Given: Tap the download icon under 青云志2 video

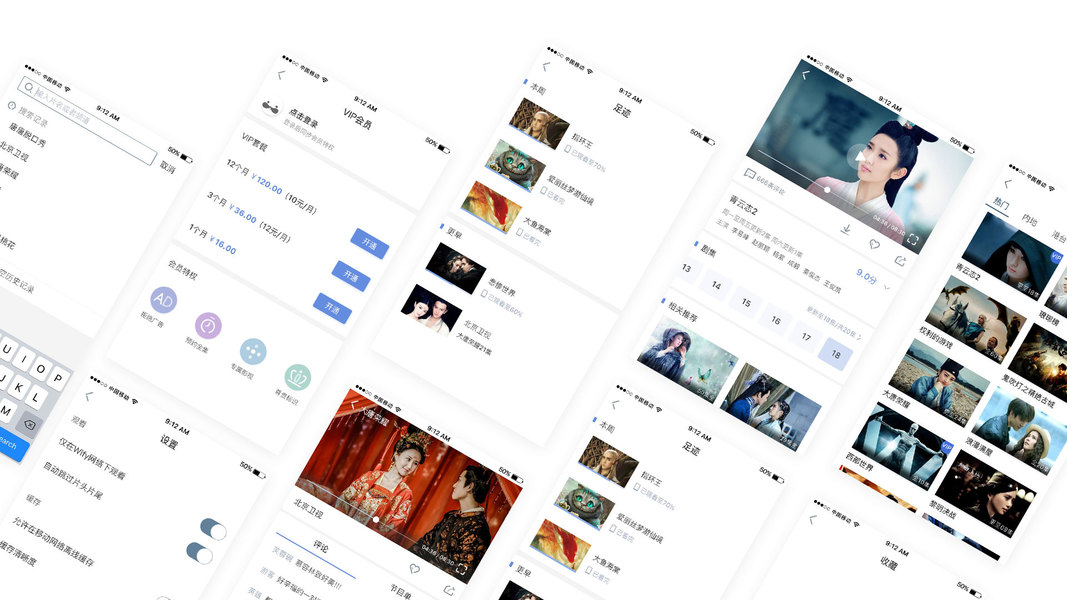Looking at the screenshot, I should pyautogui.click(x=846, y=229).
